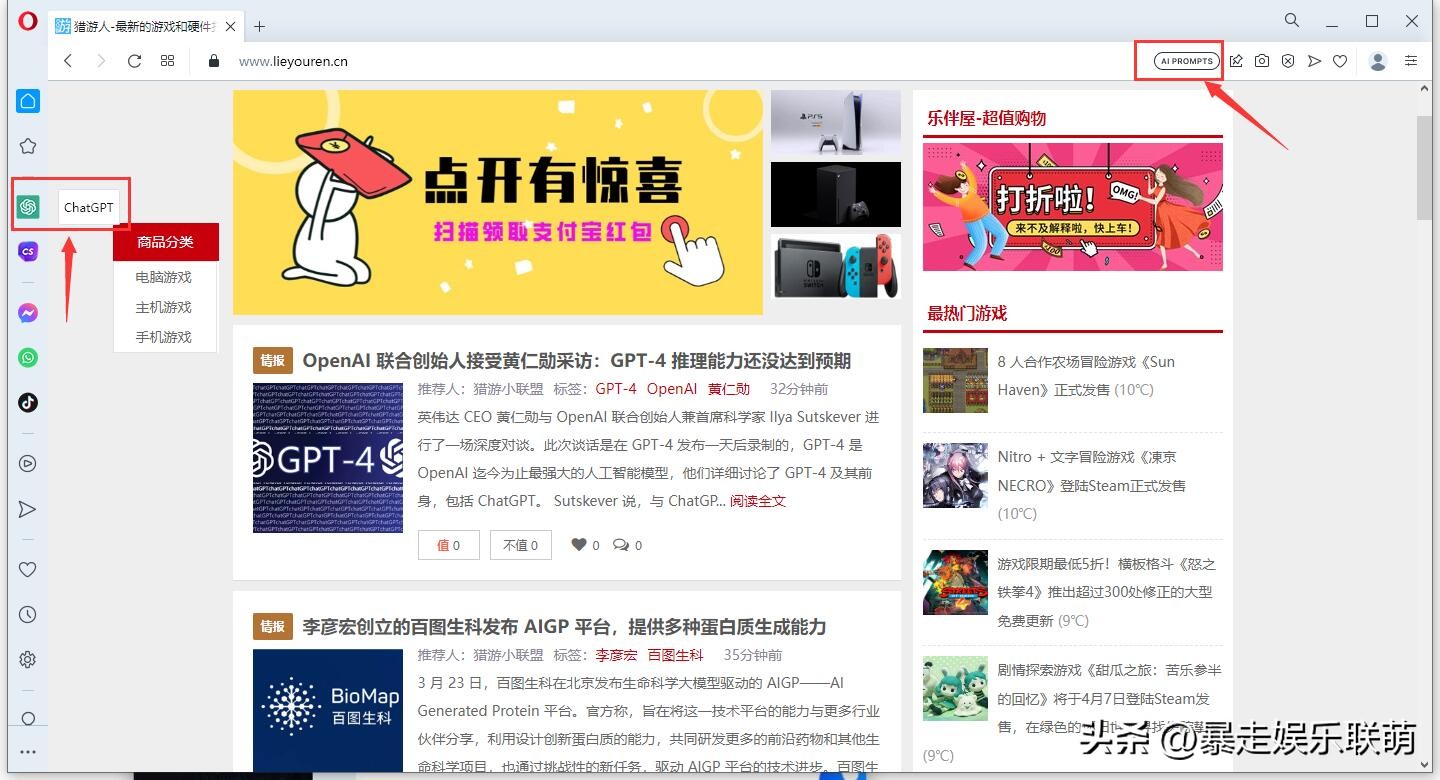Toggle the ad blocker shield
This screenshot has height=780, width=1440.
pos(1288,60)
